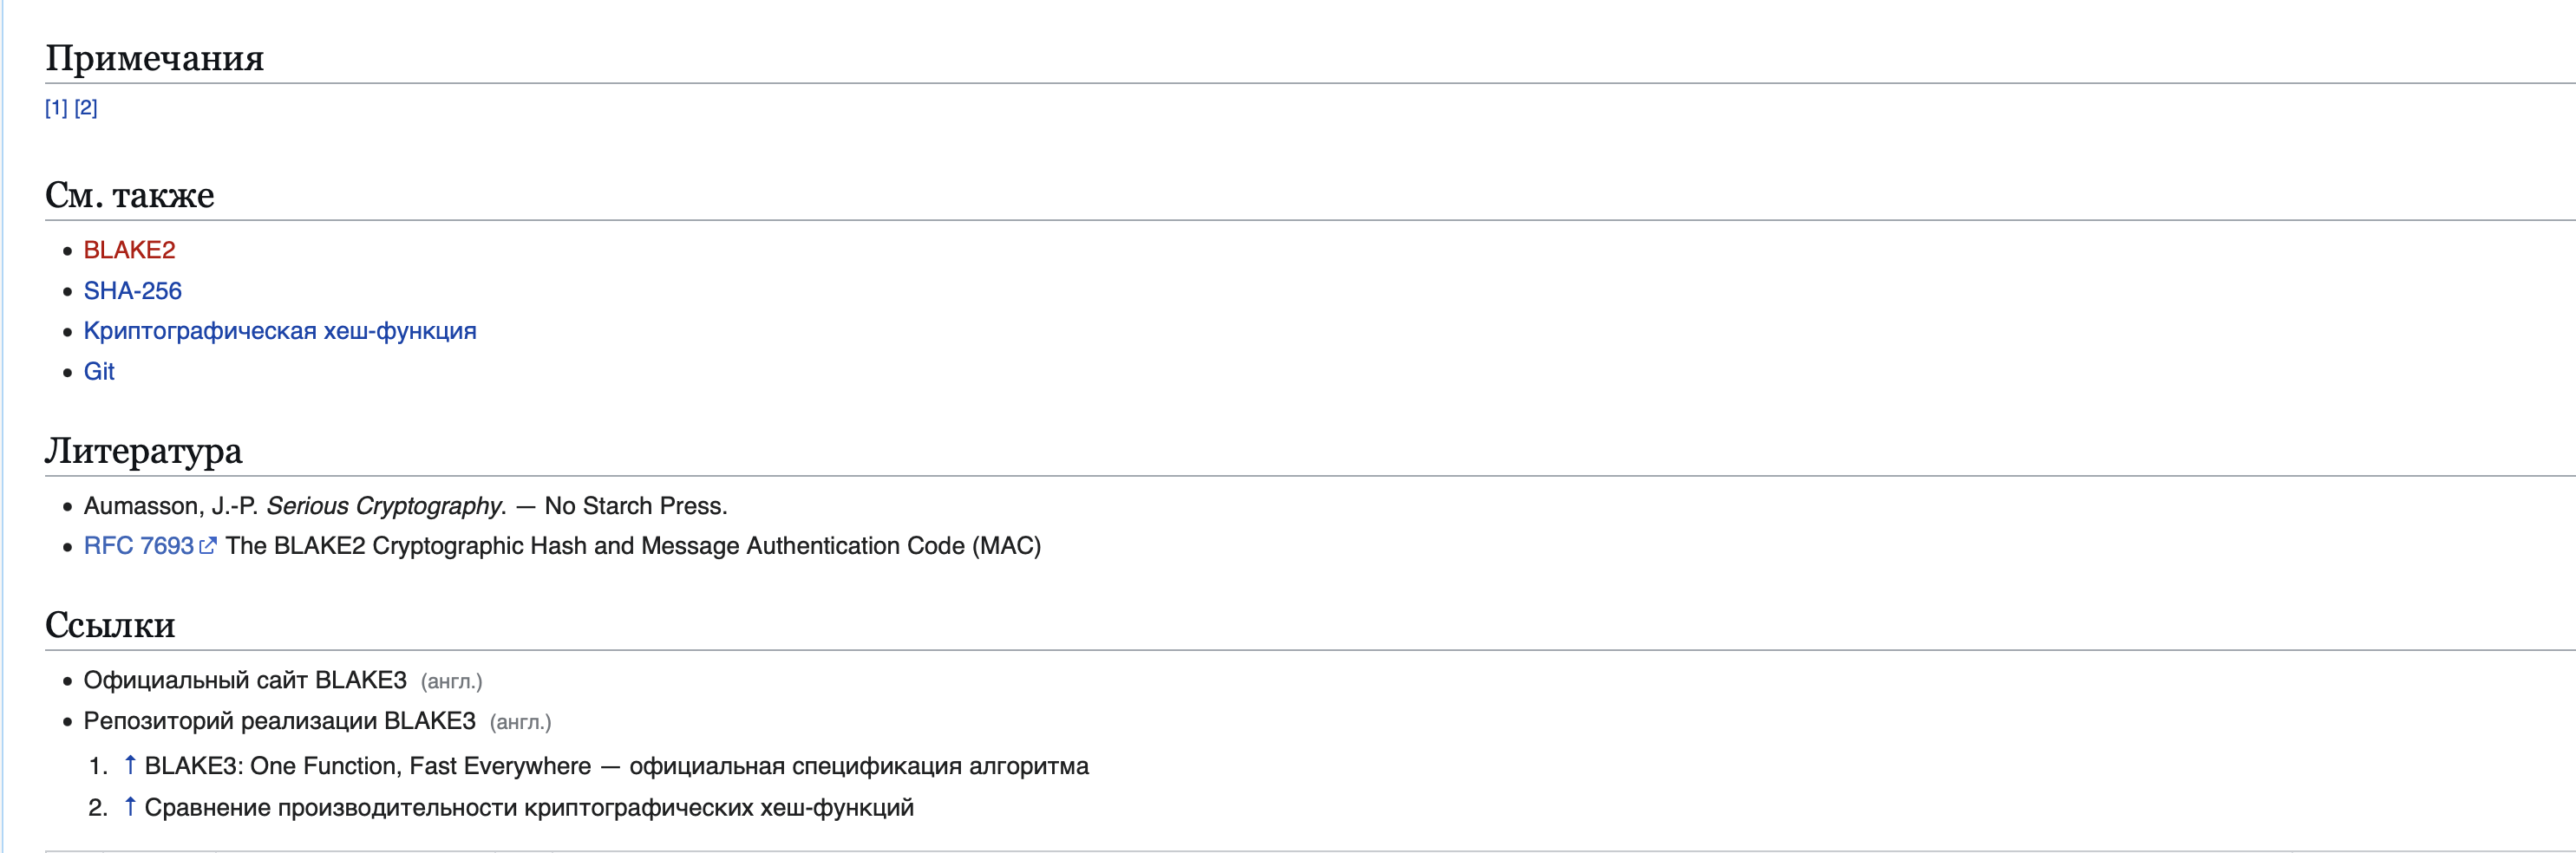Click the up arrow of footnote 1
This screenshot has width=2576, height=853.
point(130,766)
